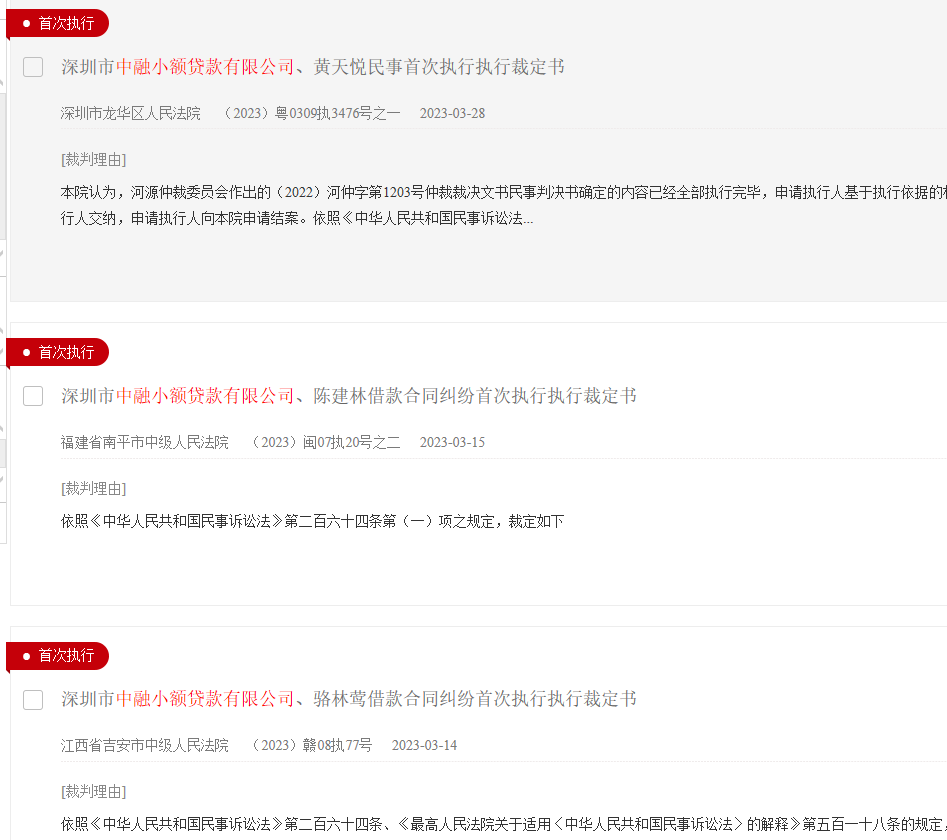Click the red dot inside the top badge
This screenshot has width=947, height=840.
click(x=25, y=23)
